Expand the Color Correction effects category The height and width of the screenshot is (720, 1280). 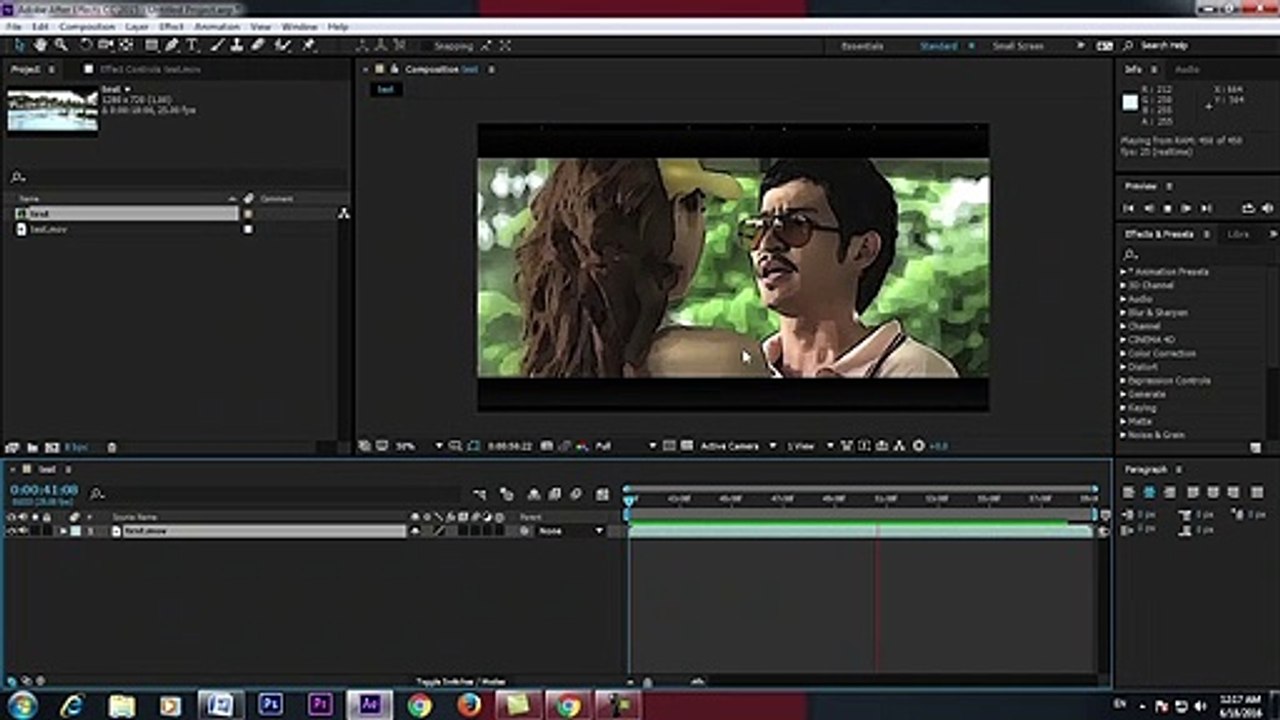pos(1124,354)
